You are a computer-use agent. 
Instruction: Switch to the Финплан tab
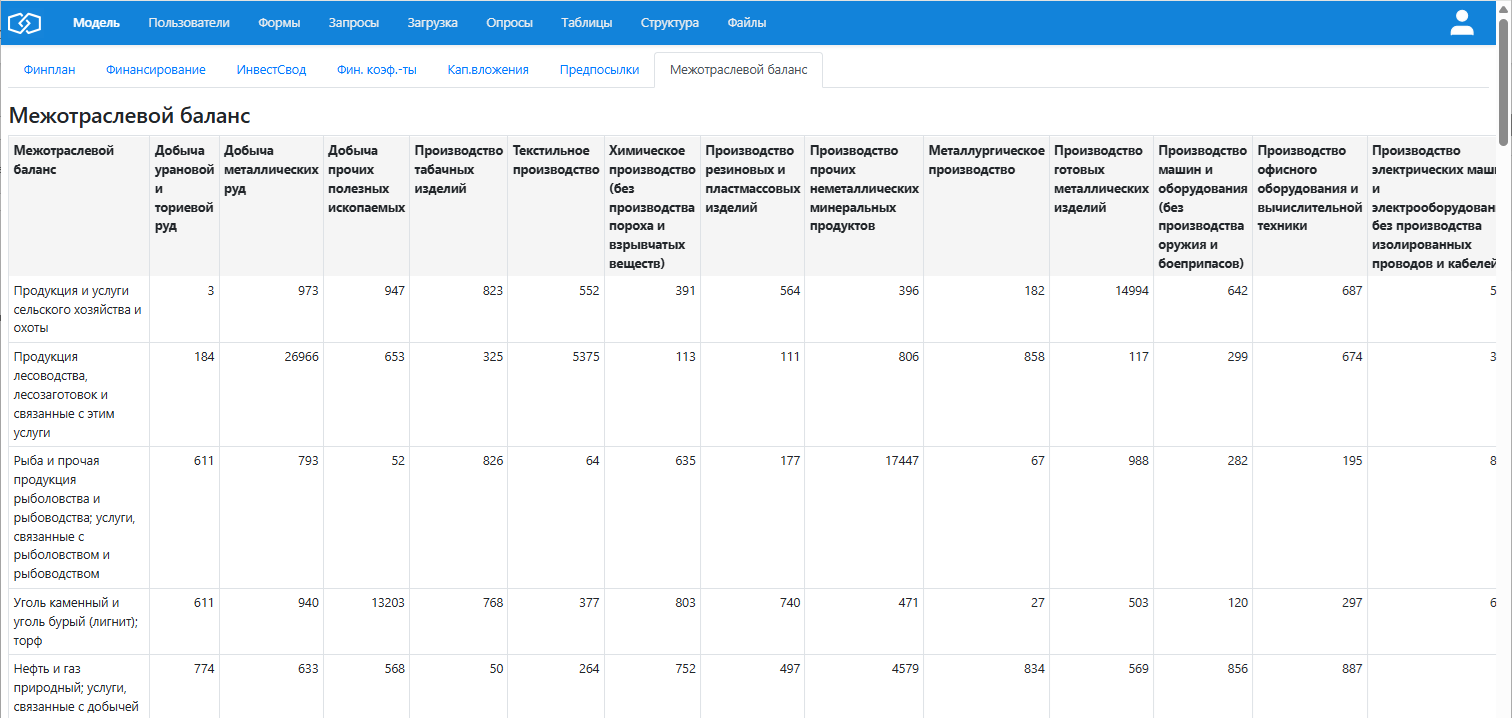(49, 70)
